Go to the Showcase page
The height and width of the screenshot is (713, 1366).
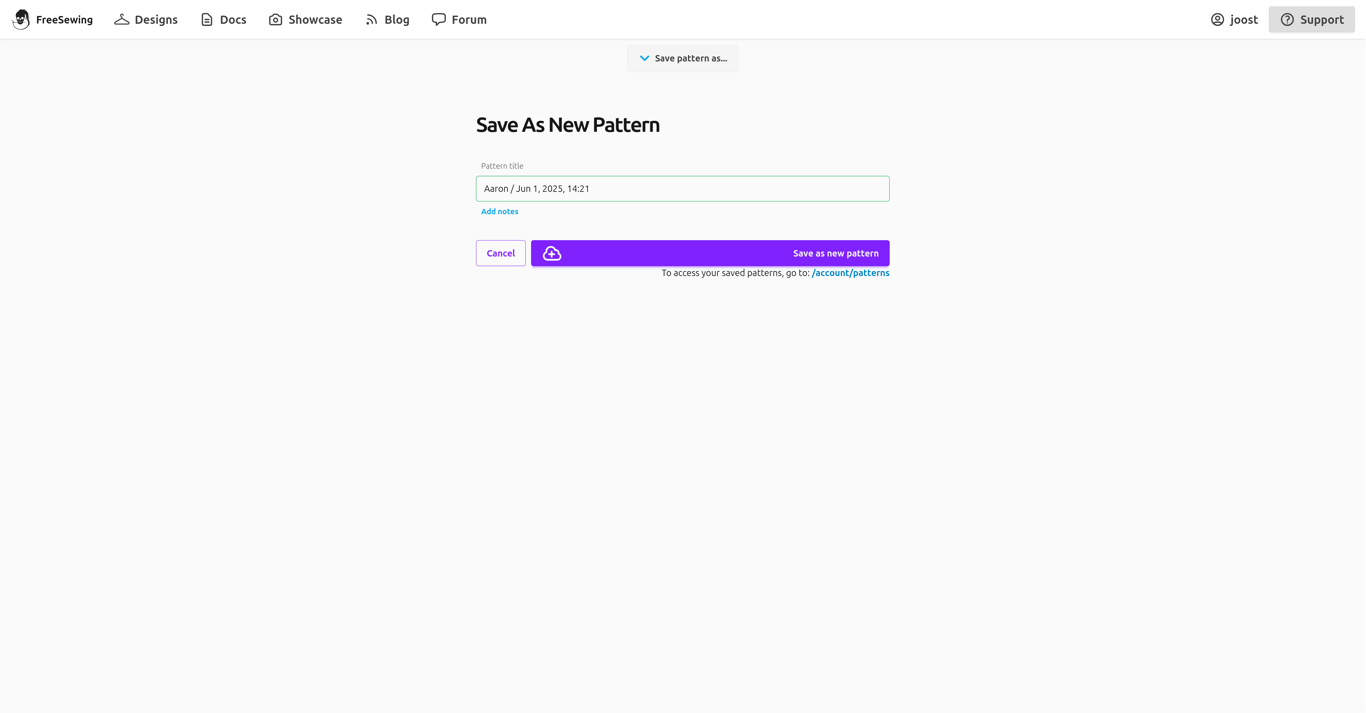(305, 19)
